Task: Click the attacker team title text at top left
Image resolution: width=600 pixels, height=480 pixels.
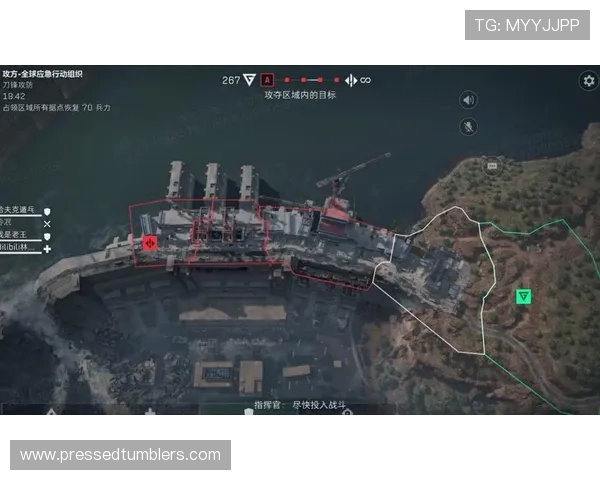Action: (42, 74)
